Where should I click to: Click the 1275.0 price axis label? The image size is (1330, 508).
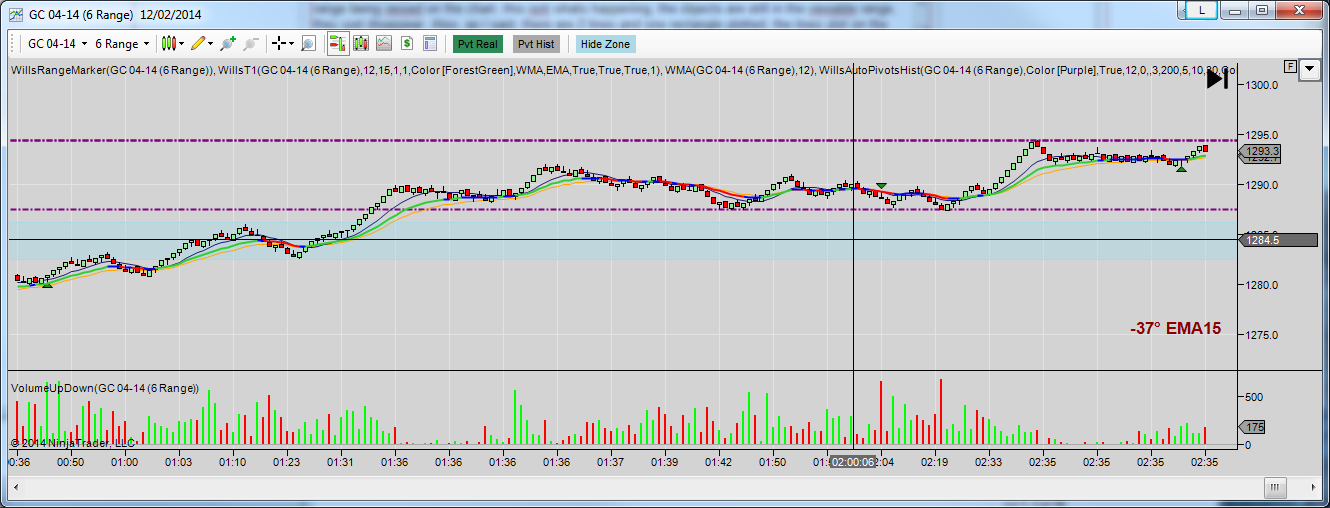tap(1262, 335)
